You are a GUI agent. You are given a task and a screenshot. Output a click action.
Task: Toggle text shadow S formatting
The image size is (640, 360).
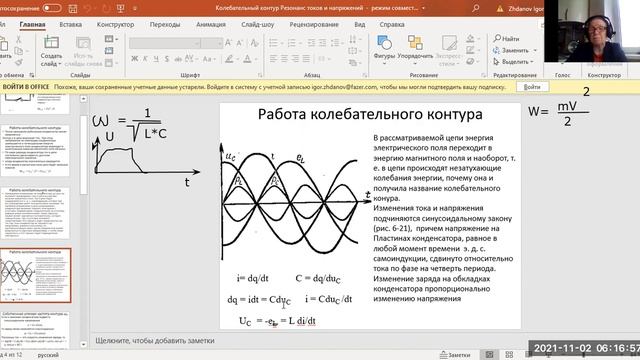click(x=167, y=59)
